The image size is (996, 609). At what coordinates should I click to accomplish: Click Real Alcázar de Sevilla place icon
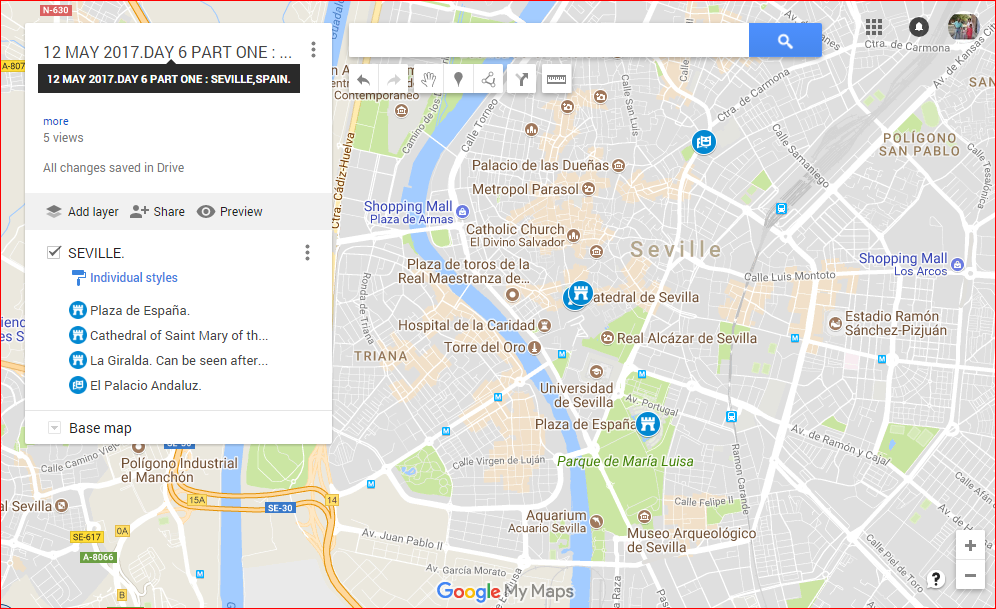607,338
